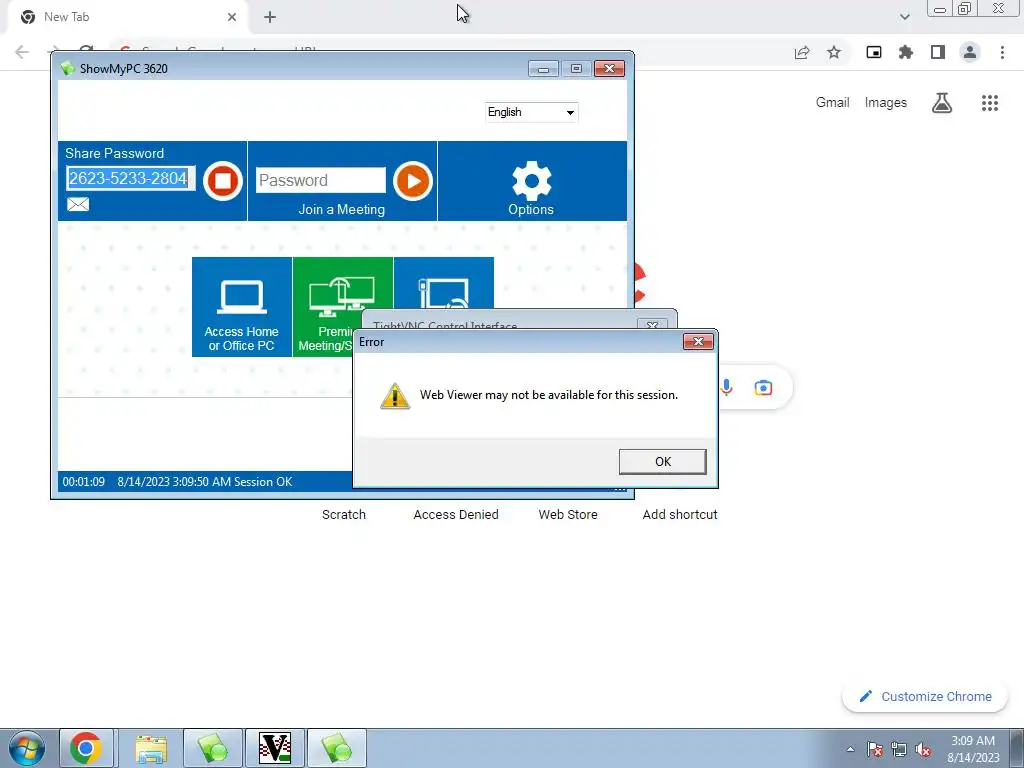Minimize the ShowMyPC 3620 window
1024x768 pixels.
tap(543, 69)
